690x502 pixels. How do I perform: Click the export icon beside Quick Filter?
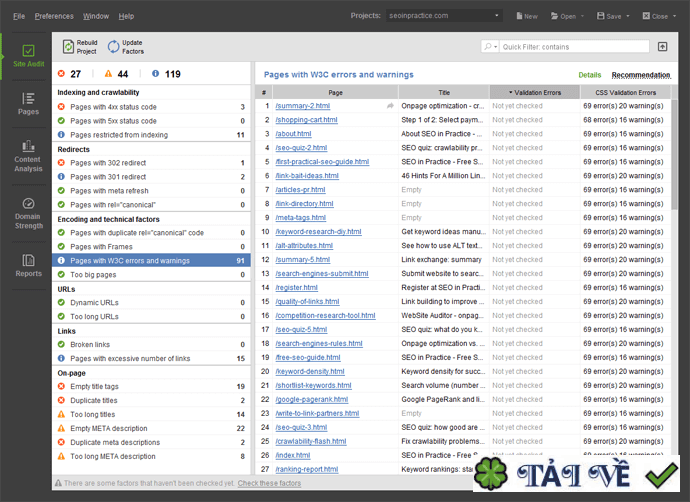click(662, 47)
